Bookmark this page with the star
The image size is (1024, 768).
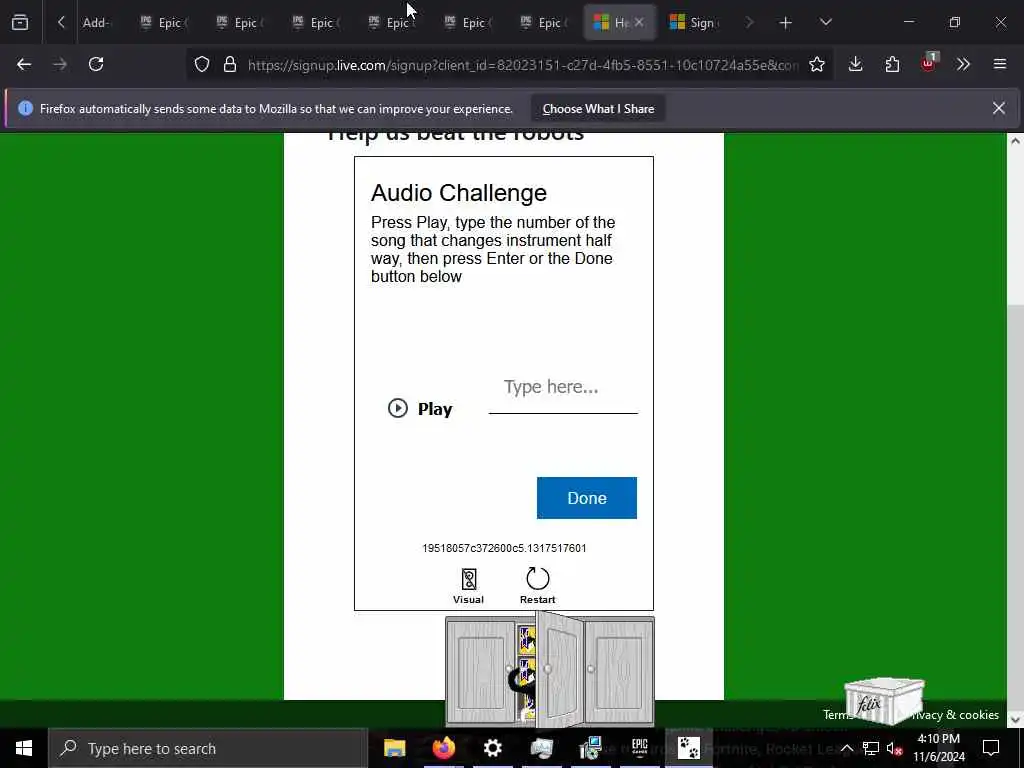pos(816,64)
